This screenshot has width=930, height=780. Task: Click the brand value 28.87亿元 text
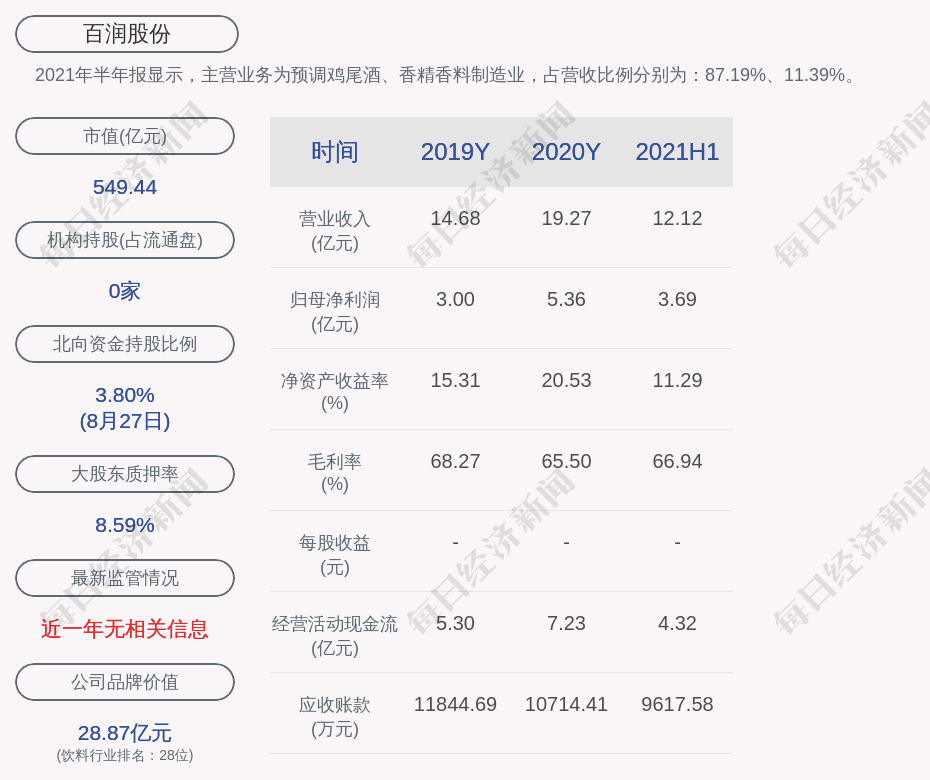pos(125,733)
